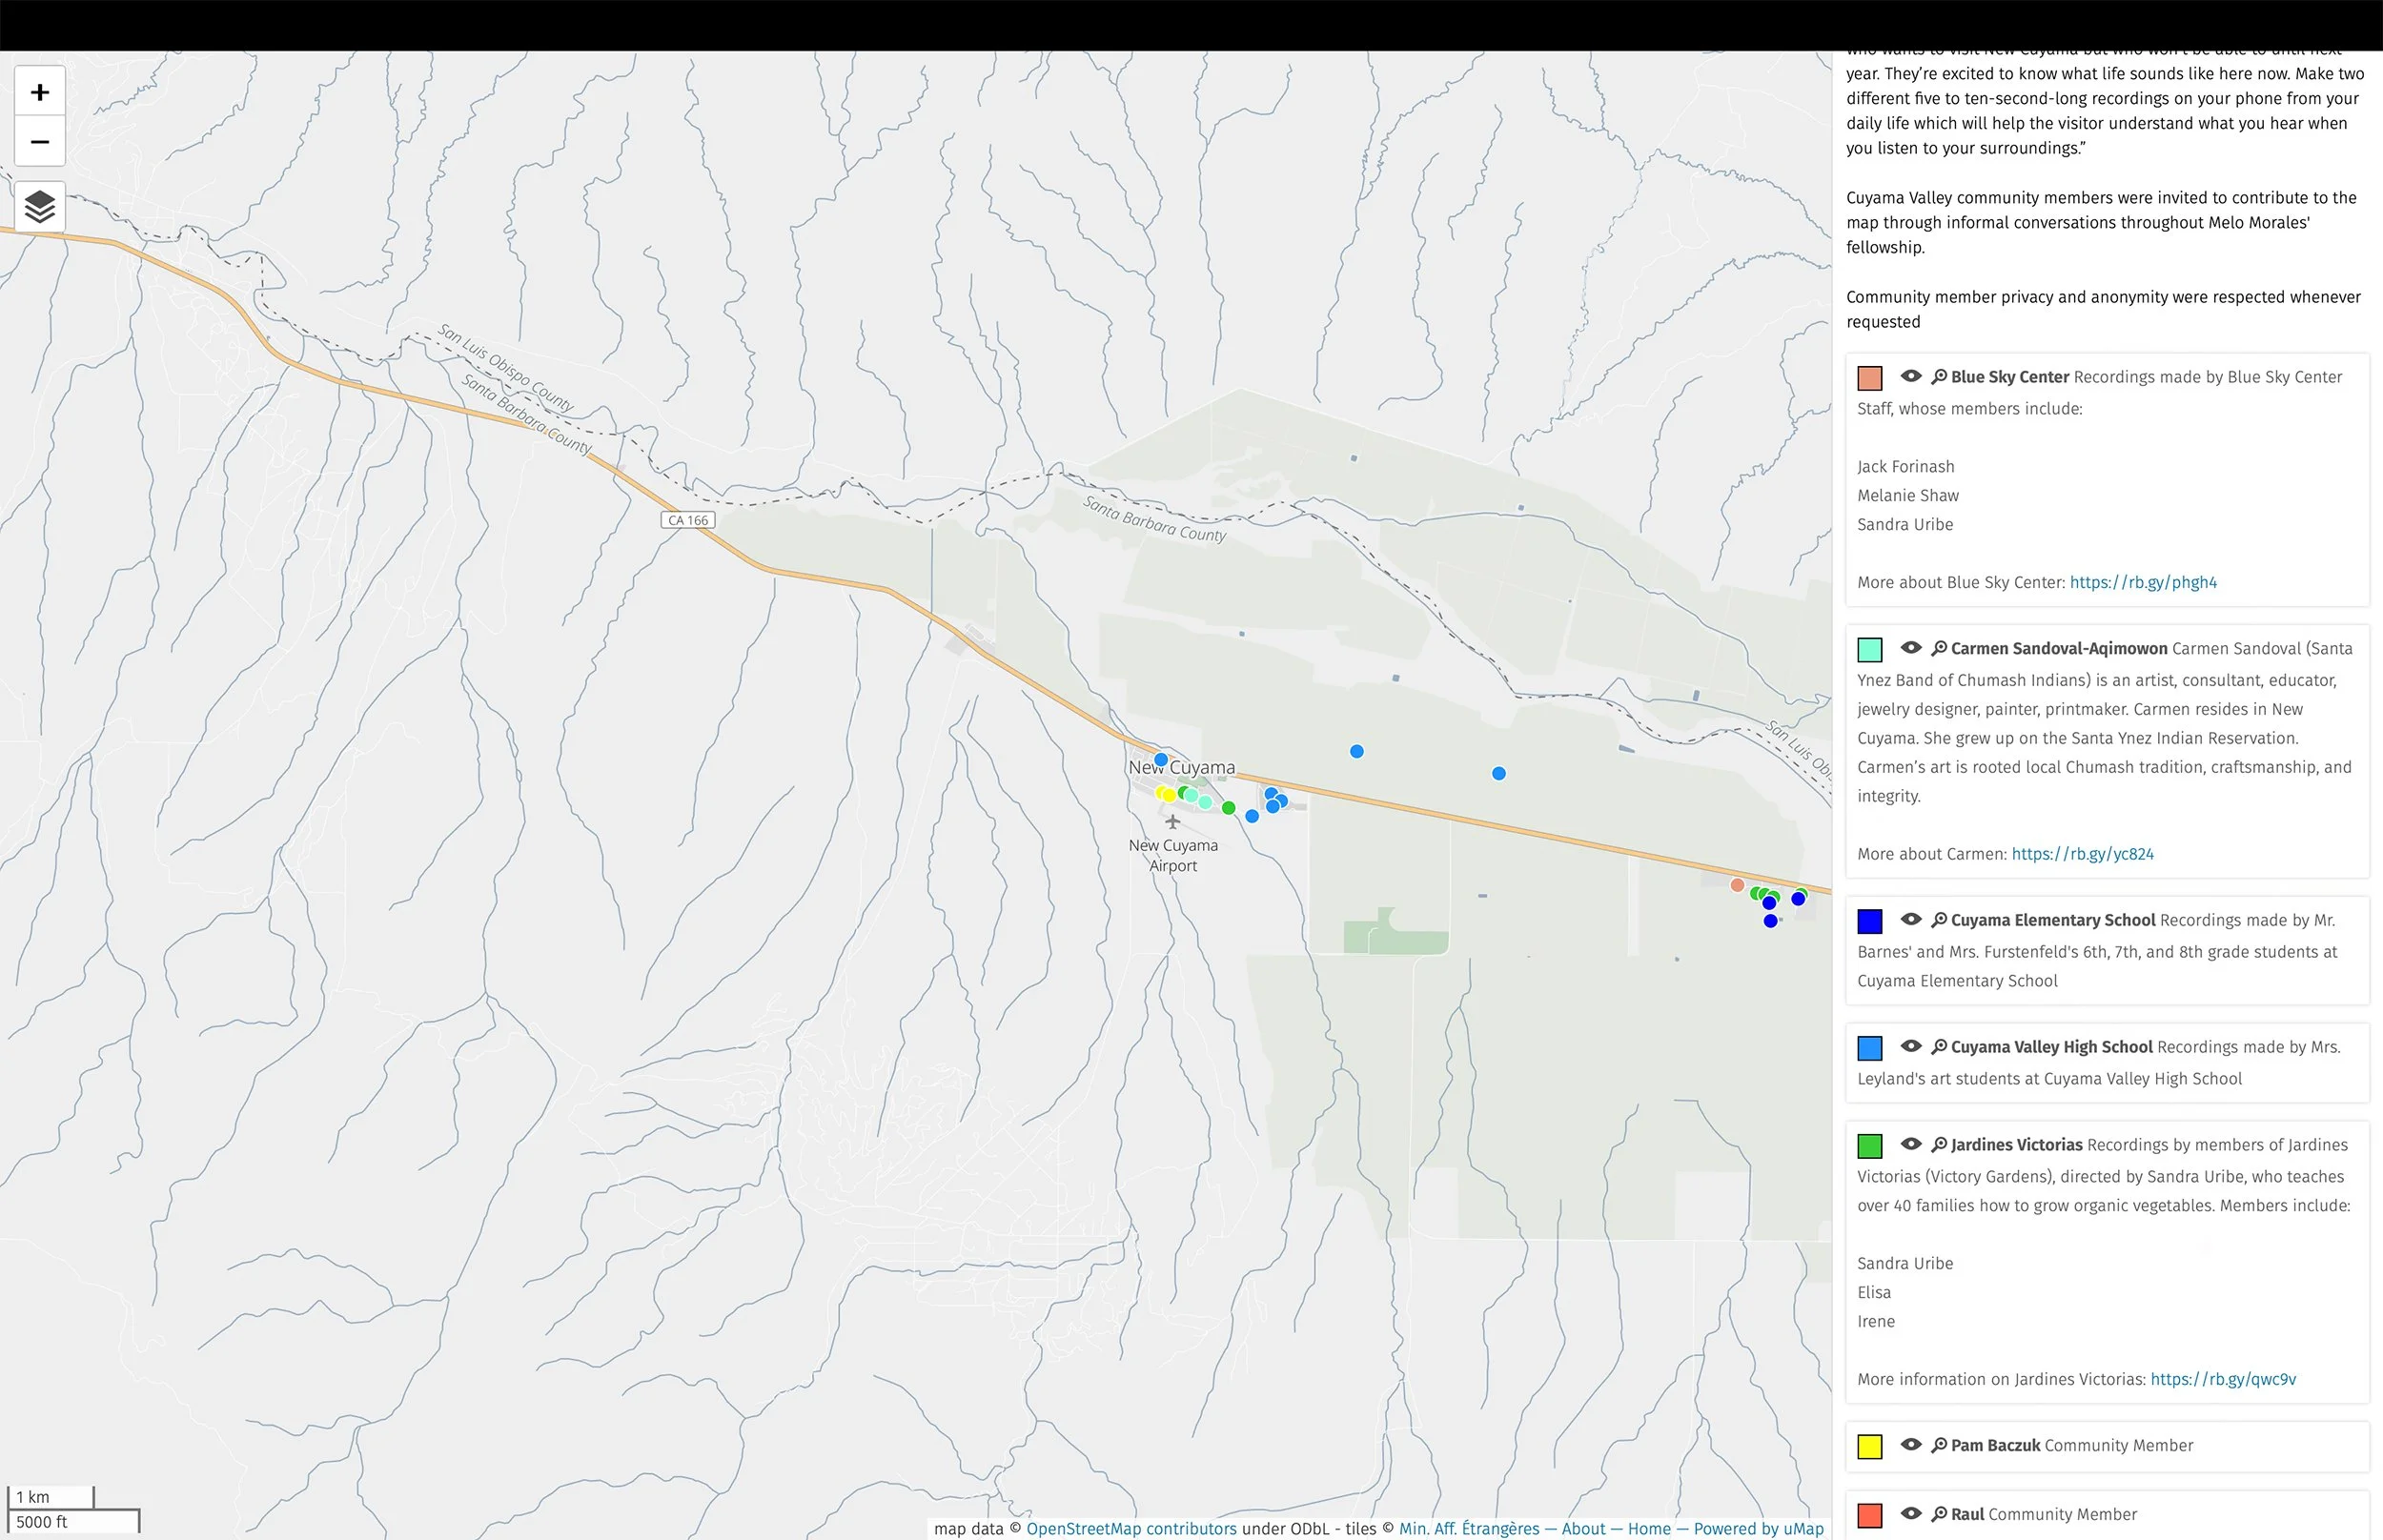Zoom to Carmen Sandoval-Aqimowon layer
This screenshot has height=1540, width=2383.
[1938, 648]
